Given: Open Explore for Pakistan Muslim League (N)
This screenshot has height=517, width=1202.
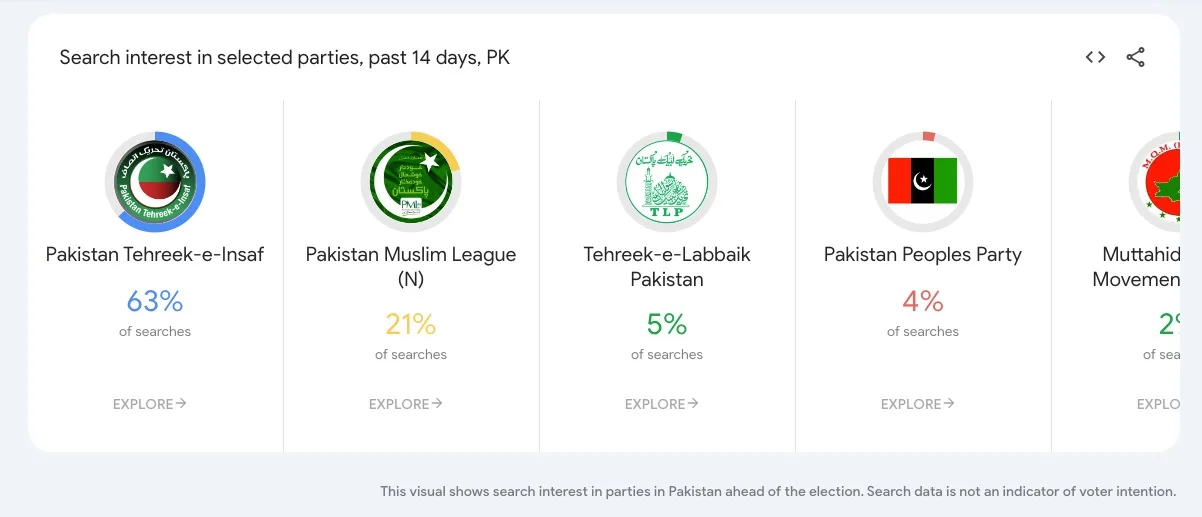Looking at the screenshot, I should 406,404.
